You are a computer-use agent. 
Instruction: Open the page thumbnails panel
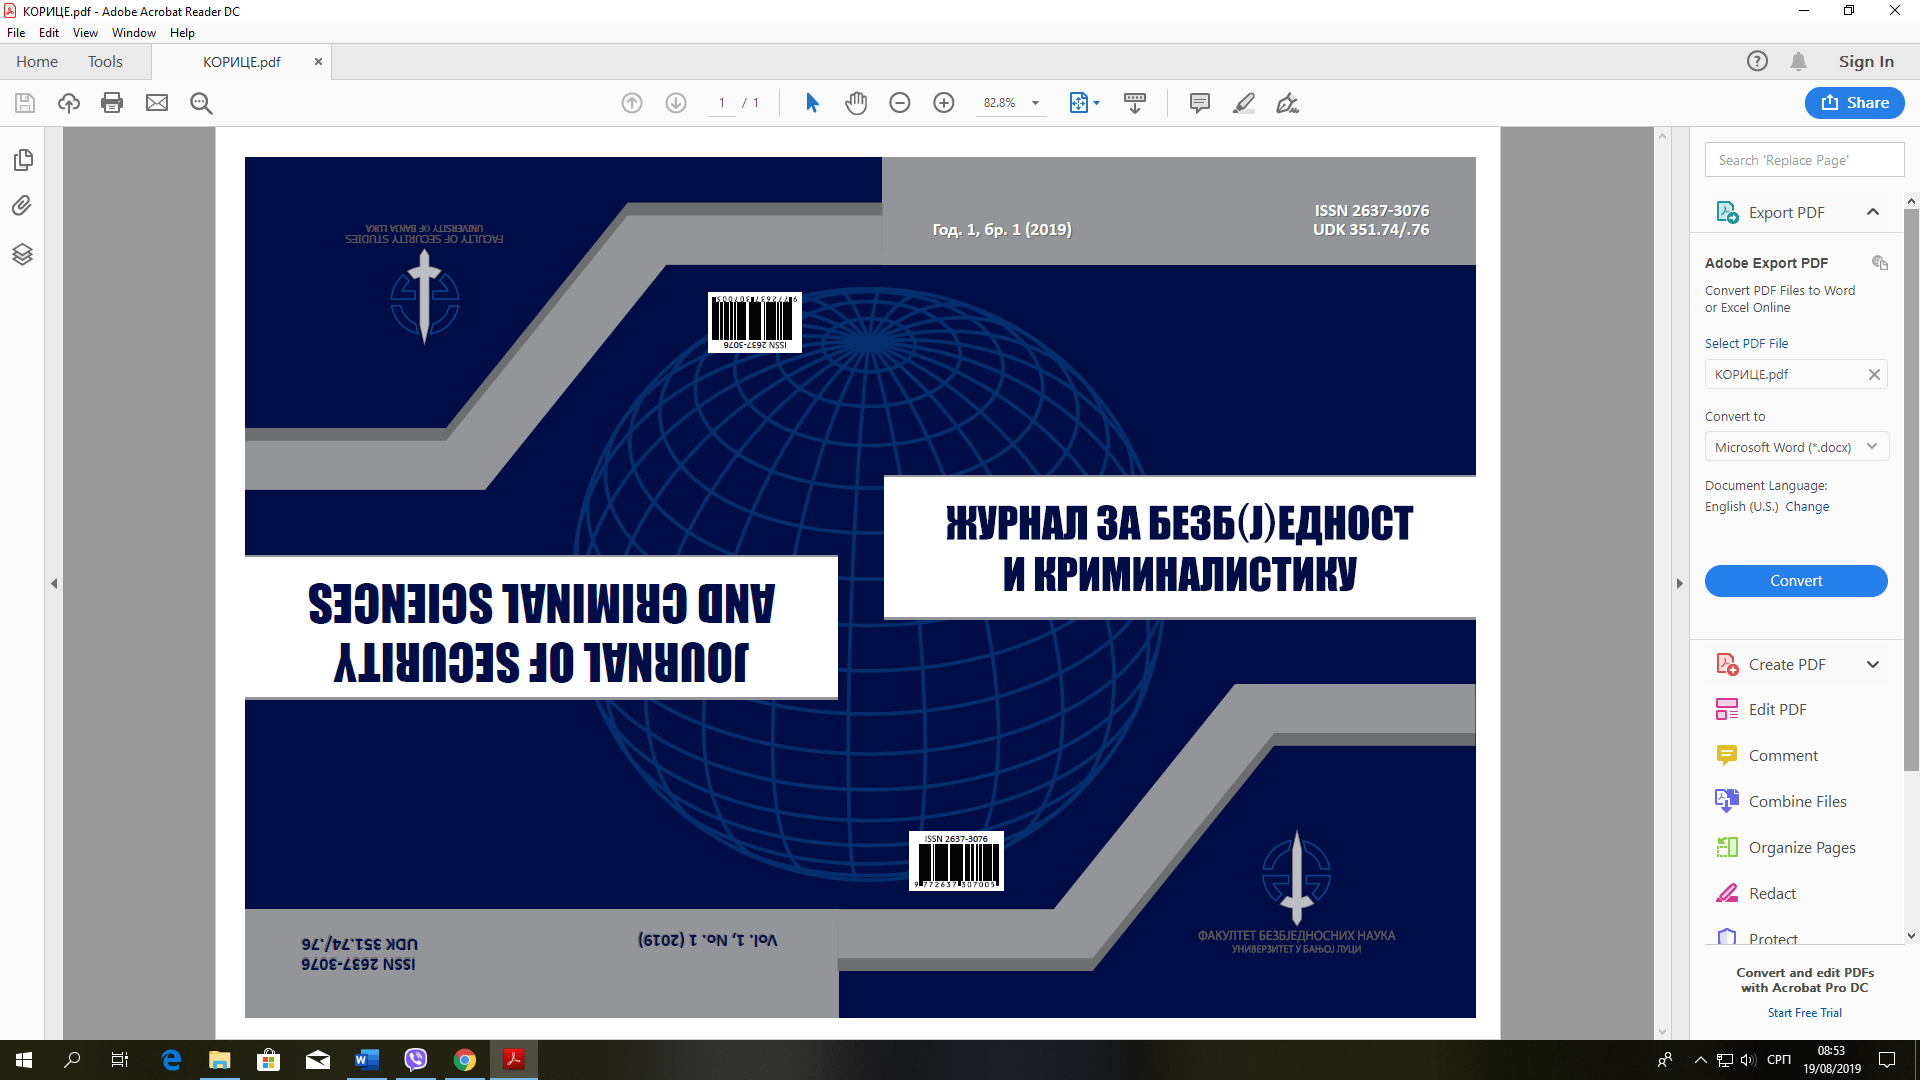22,160
